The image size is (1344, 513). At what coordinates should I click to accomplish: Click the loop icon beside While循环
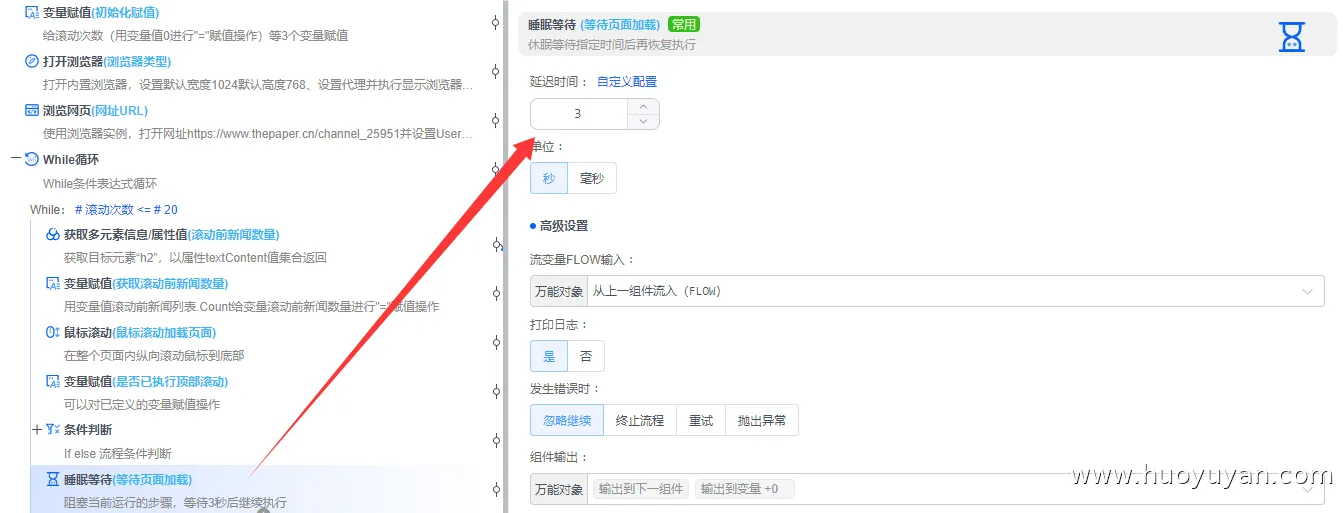tap(32, 159)
